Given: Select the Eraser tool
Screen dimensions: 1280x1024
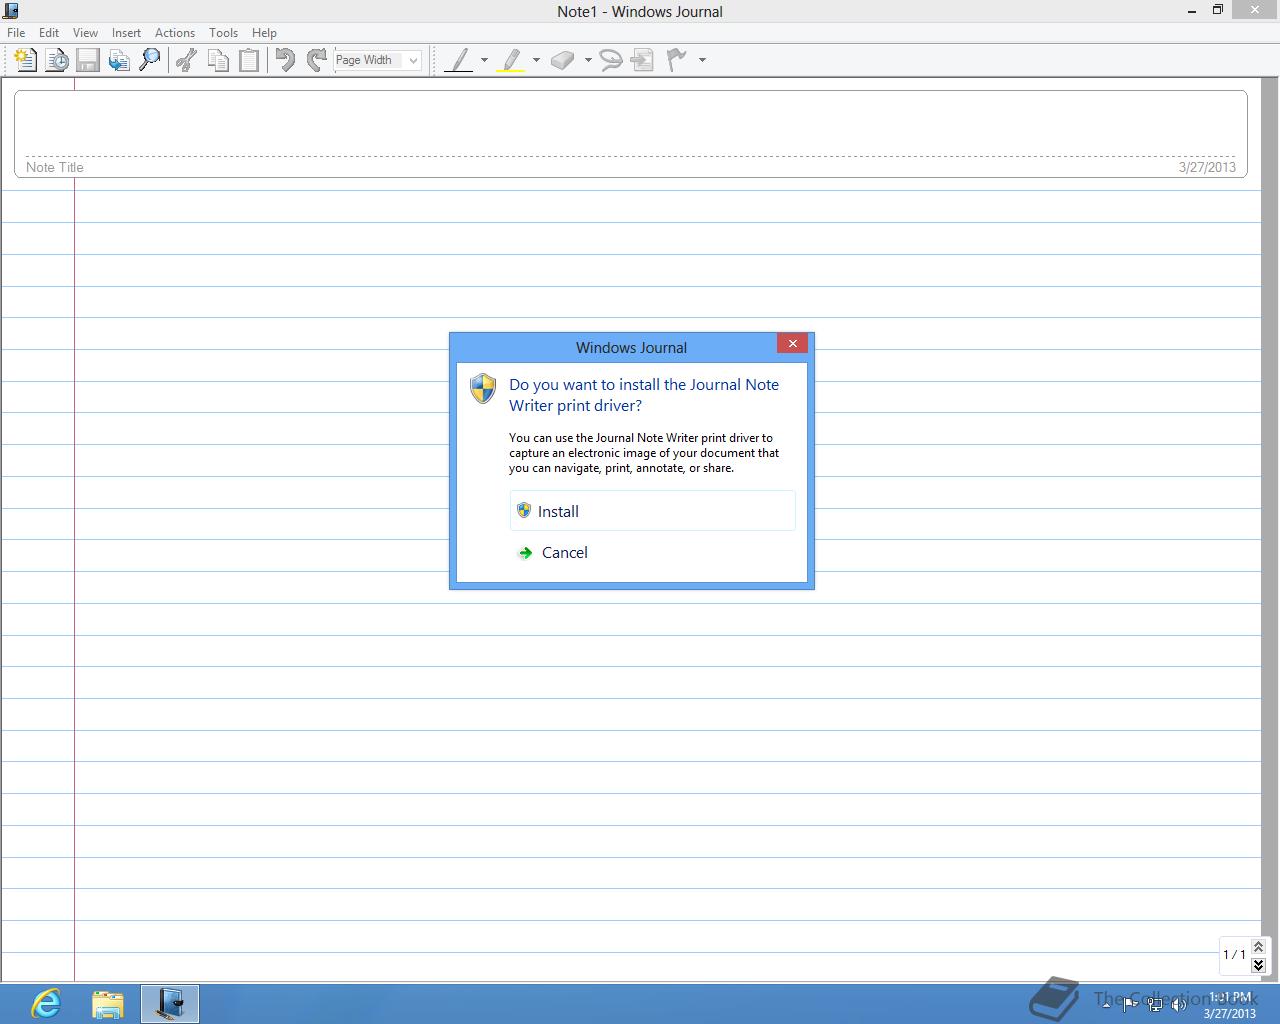Looking at the screenshot, I should pyautogui.click(x=563, y=60).
